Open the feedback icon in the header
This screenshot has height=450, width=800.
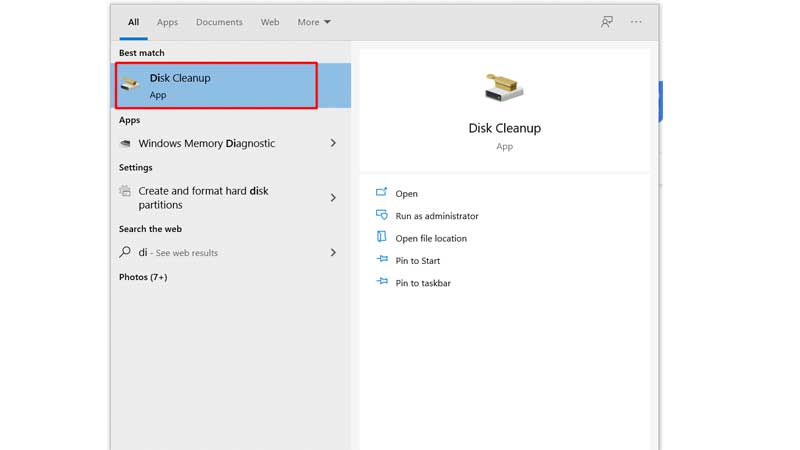click(x=606, y=22)
